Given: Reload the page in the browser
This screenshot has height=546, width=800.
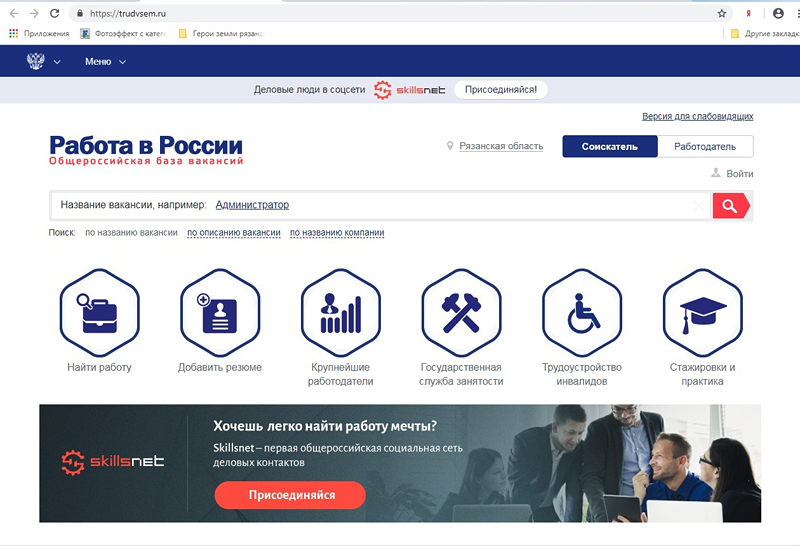Looking at the screenshot, I should click(55, 14).
